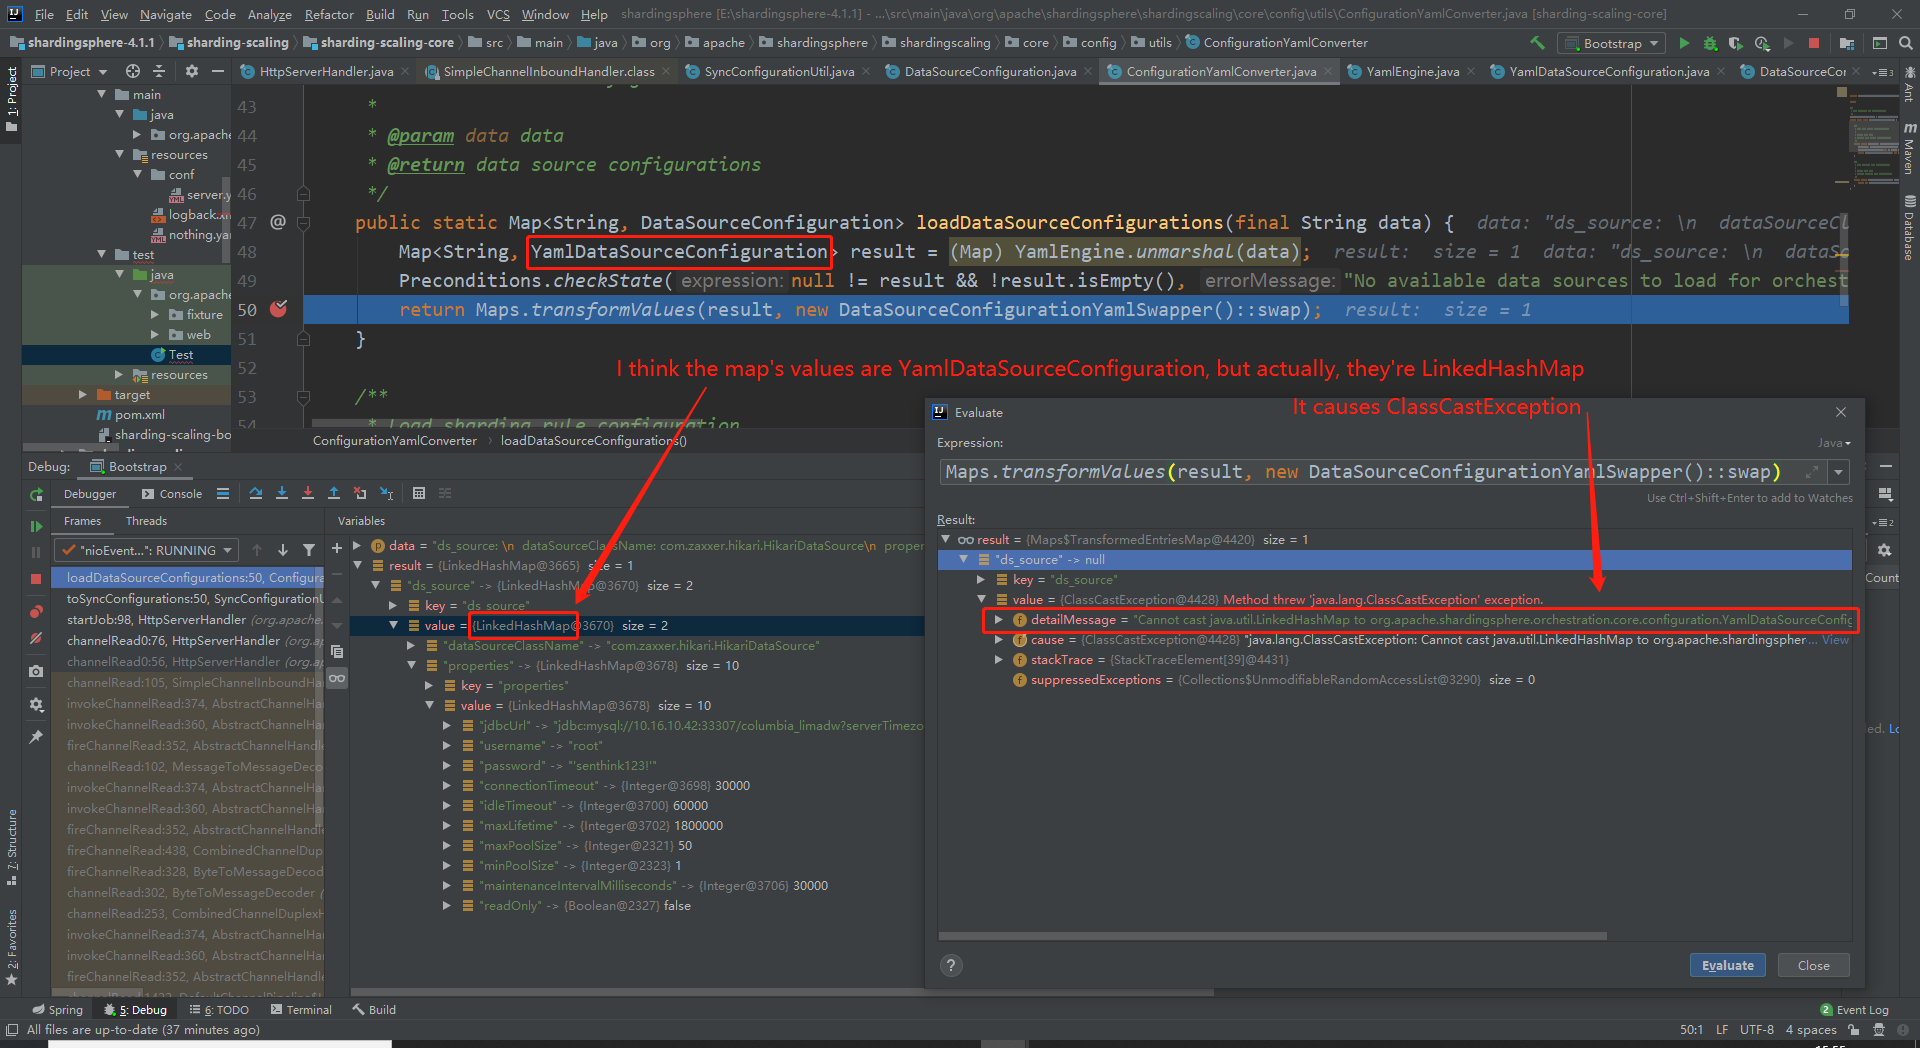Open 6: TODO tool window
Viewport: 1920px width, 1048px height.
click(219, 1009)
